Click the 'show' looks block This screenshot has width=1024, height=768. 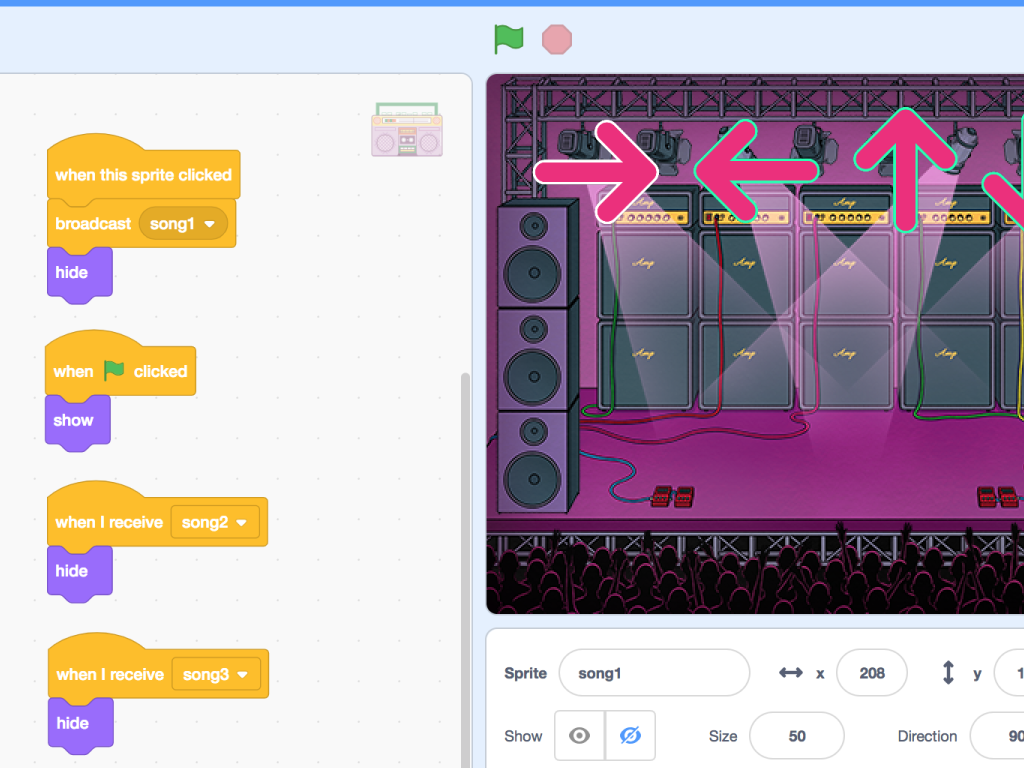[x=77, y=422]
